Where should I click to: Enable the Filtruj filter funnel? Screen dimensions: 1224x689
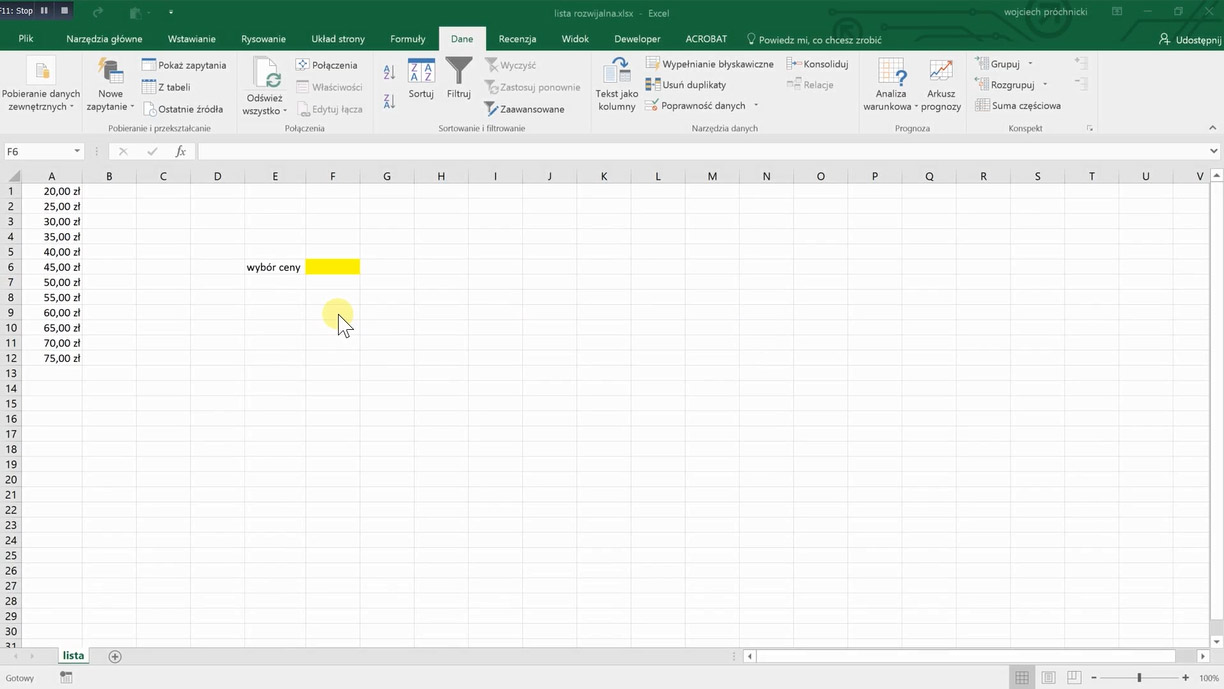tap(459, 79)
